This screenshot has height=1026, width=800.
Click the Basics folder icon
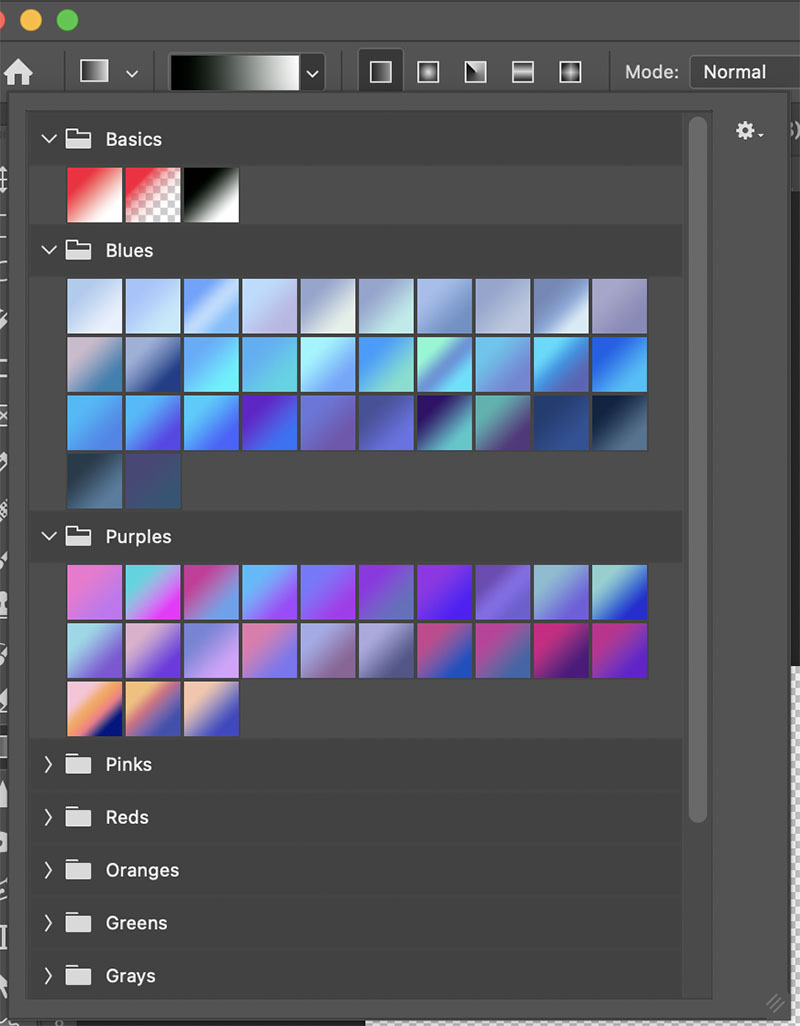point(78,139)
